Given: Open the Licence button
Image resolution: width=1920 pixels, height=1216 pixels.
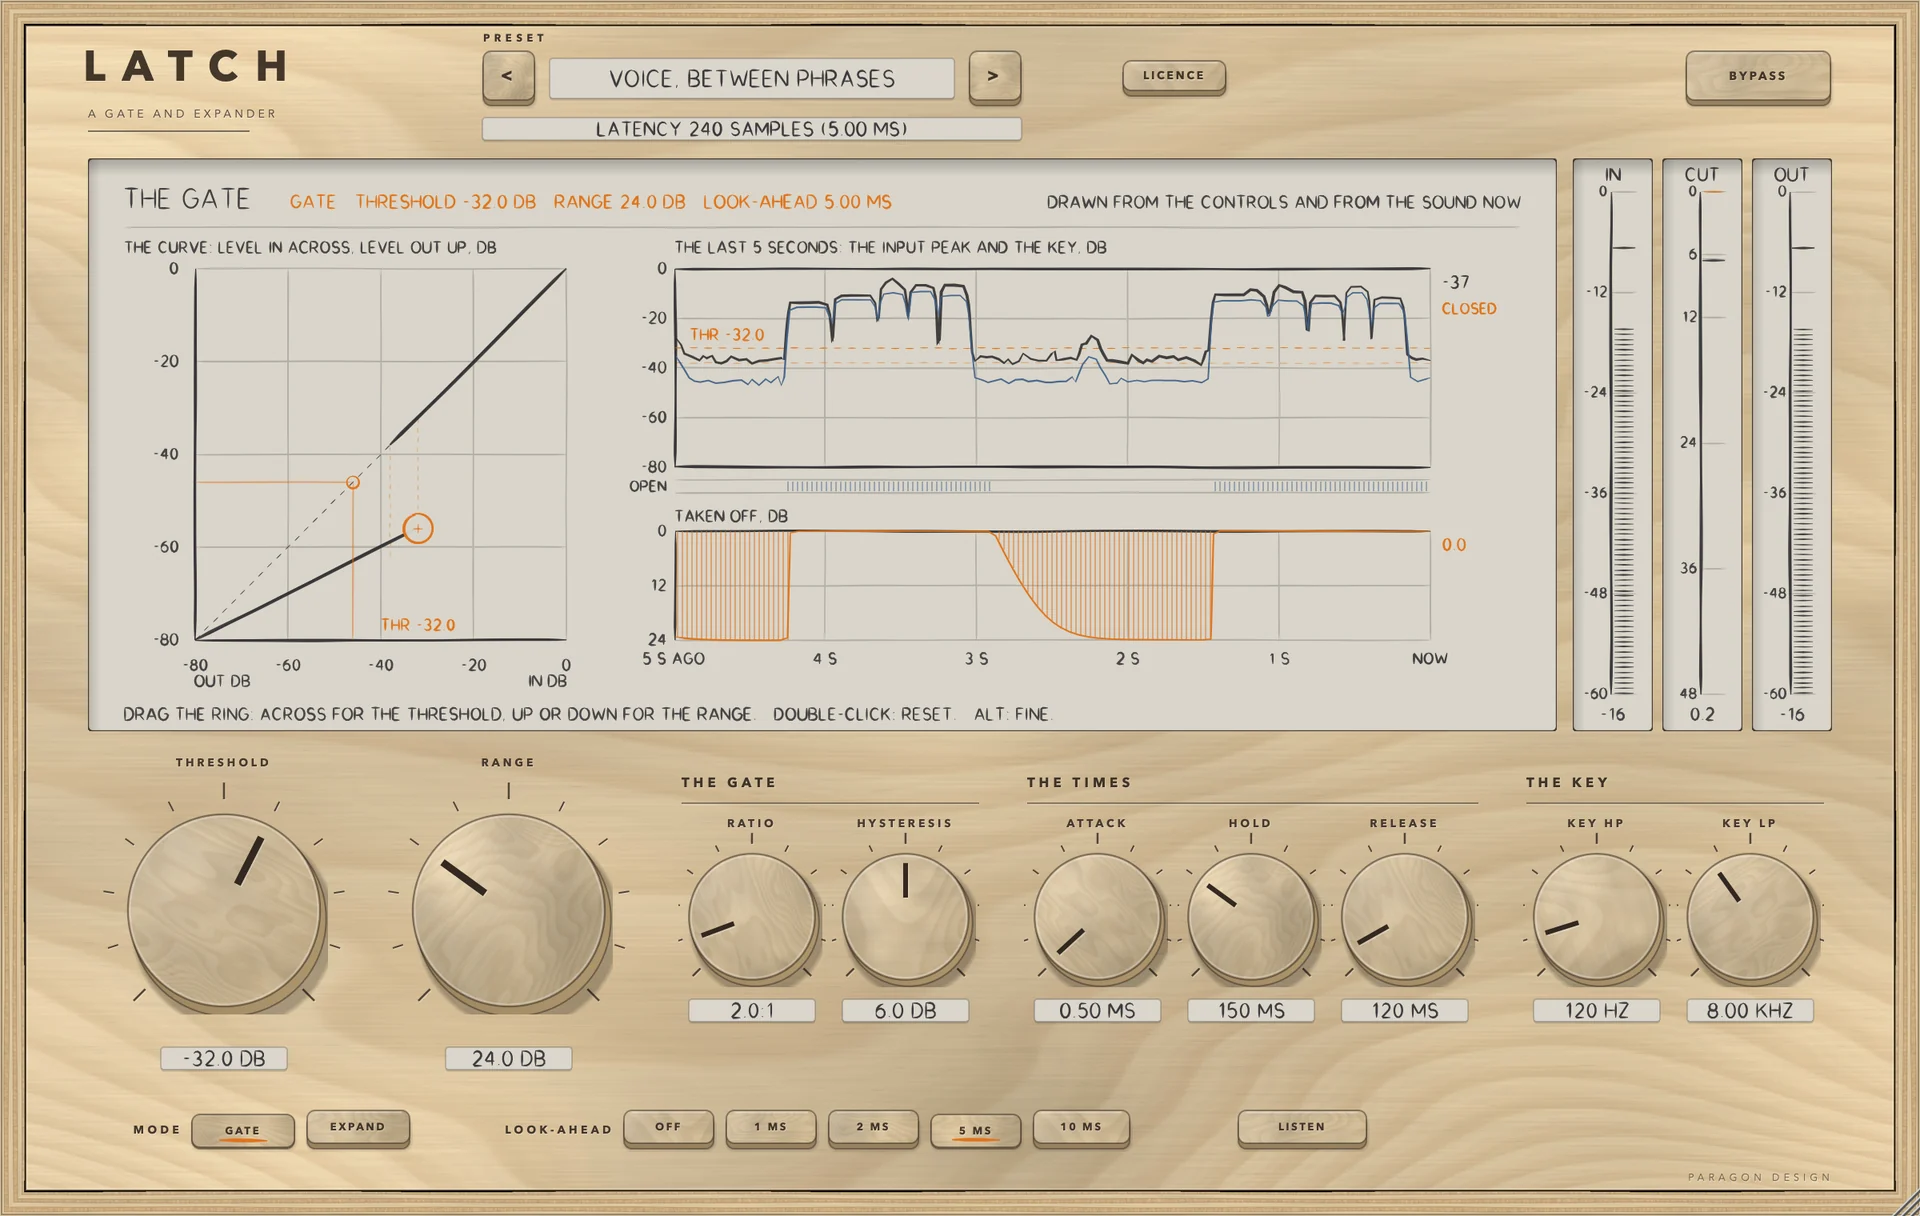Looking at the screenshot, I should click(1174, 76).
